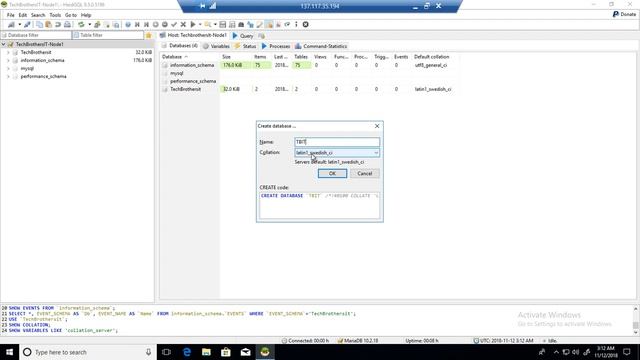
Task: Open the Help menu
Action: [x=86, y=15]
